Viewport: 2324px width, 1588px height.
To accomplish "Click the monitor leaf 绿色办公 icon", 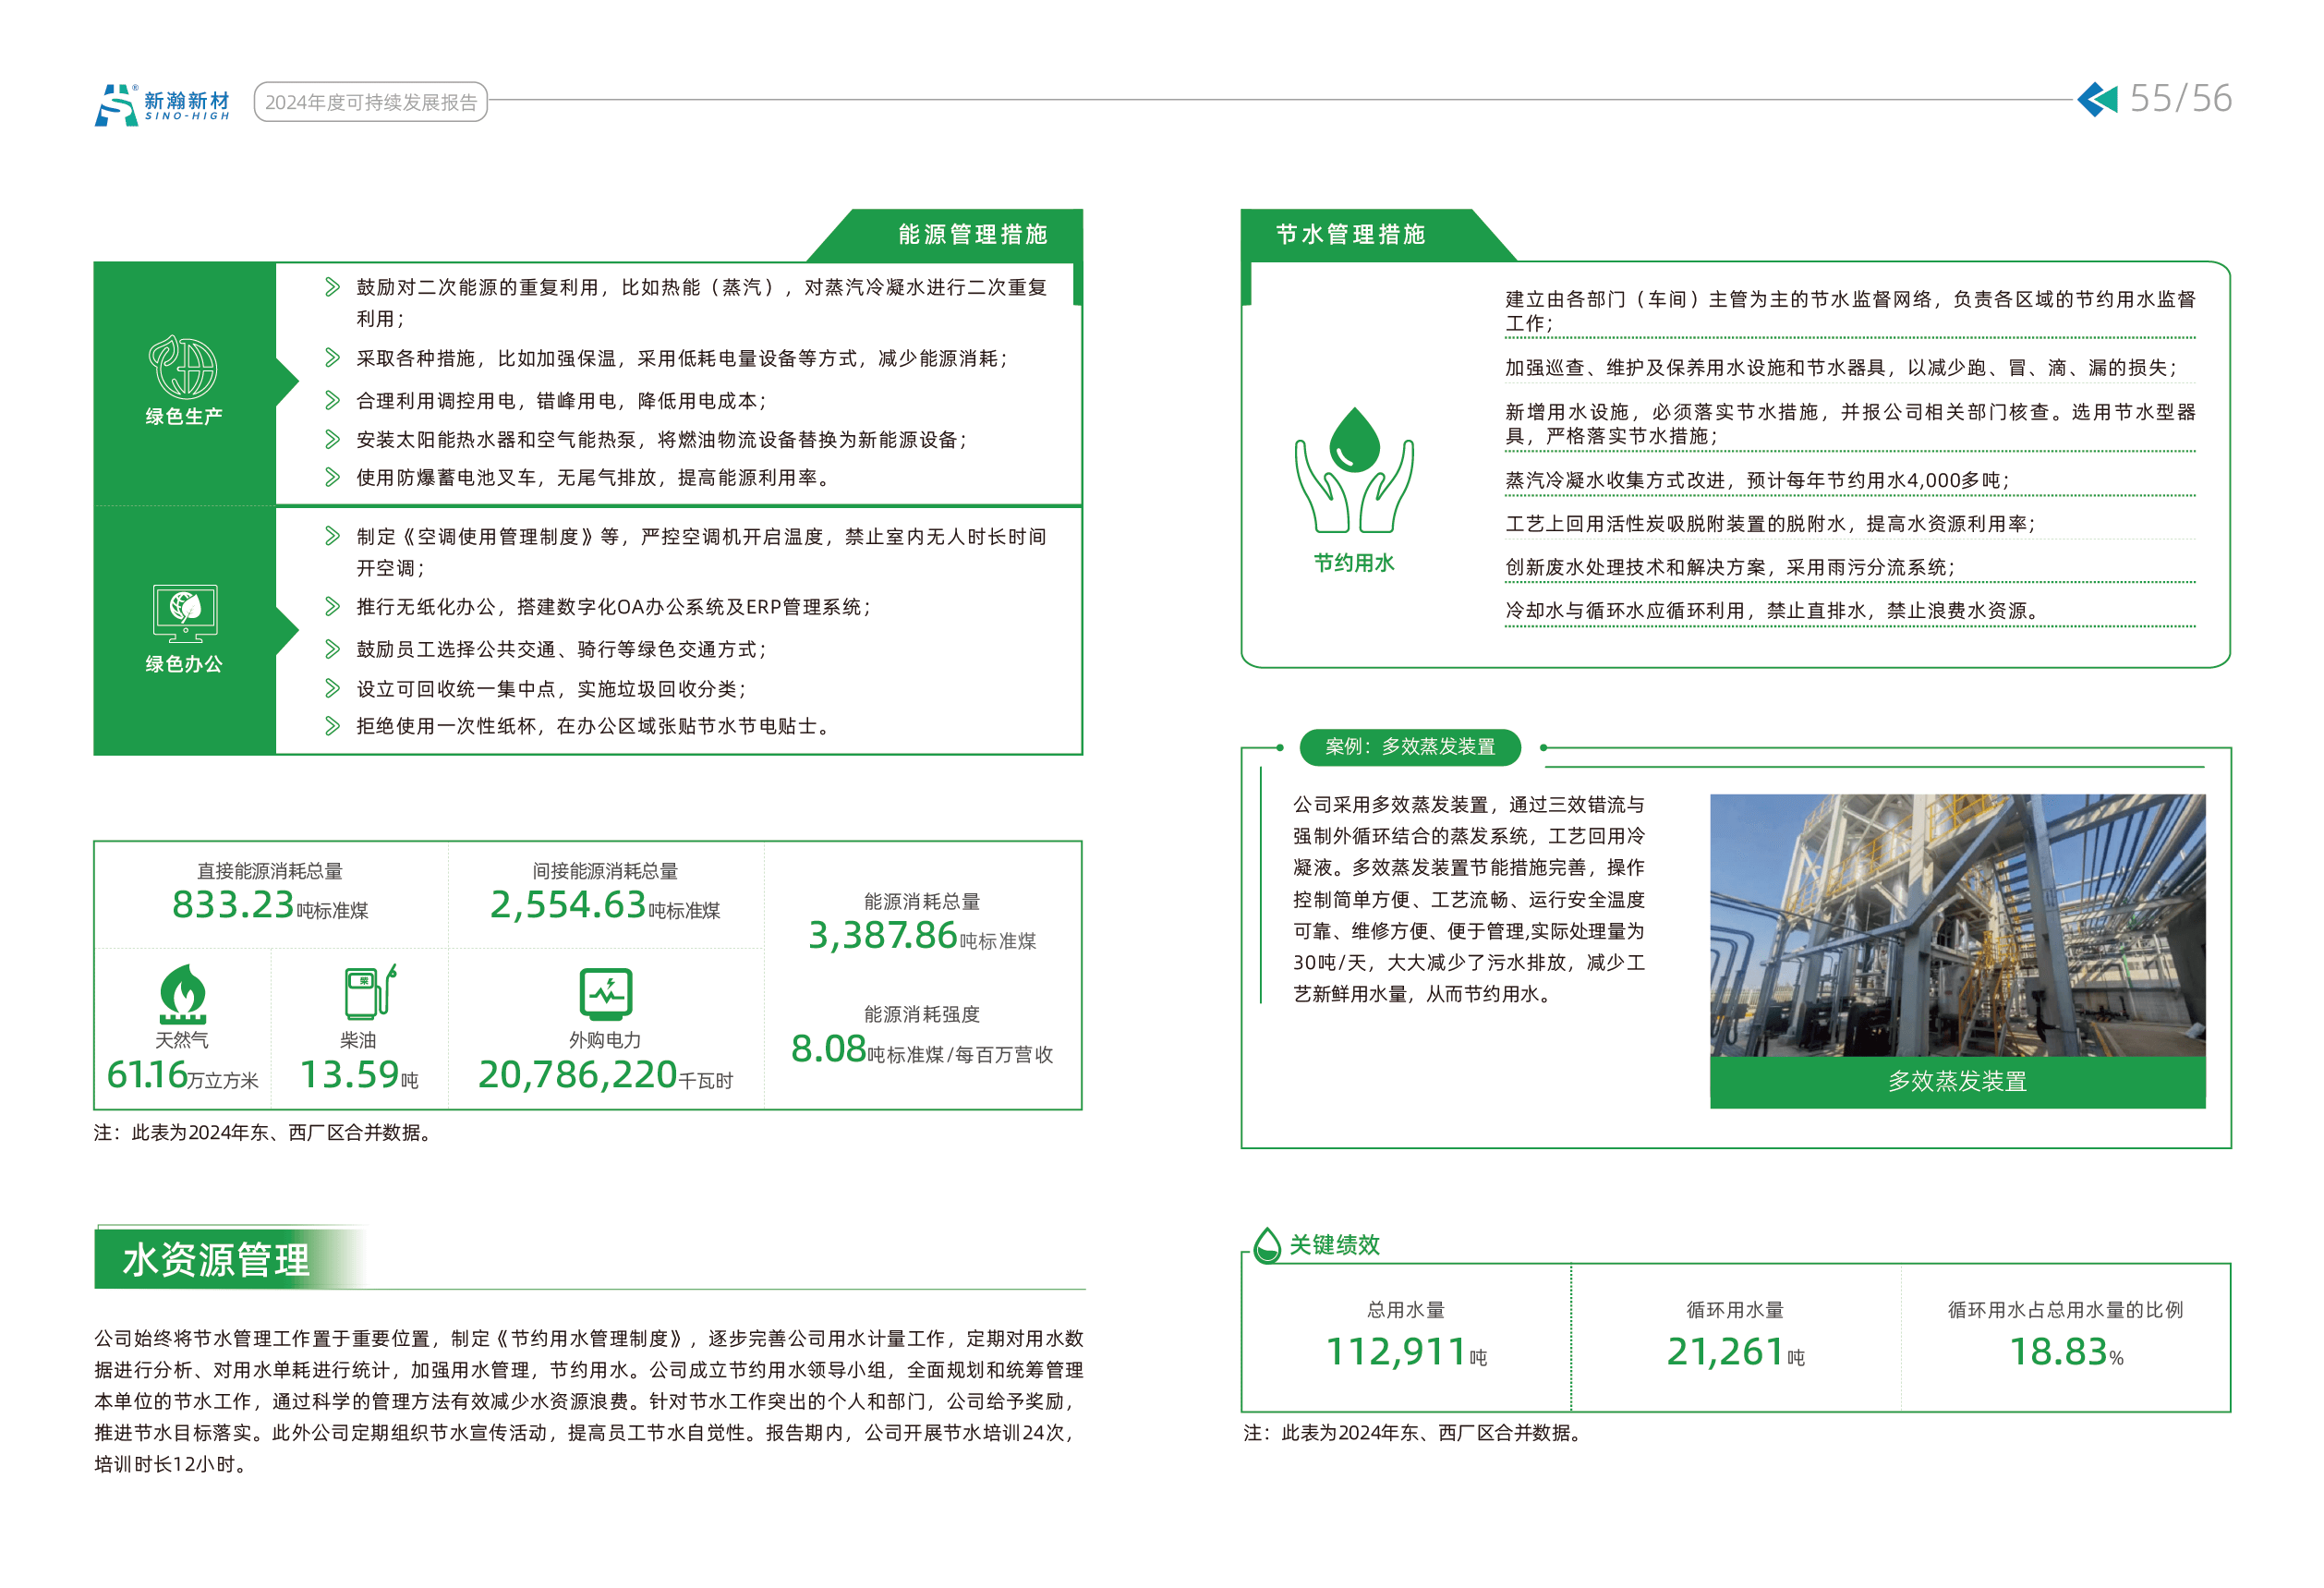I will point(185,613).
